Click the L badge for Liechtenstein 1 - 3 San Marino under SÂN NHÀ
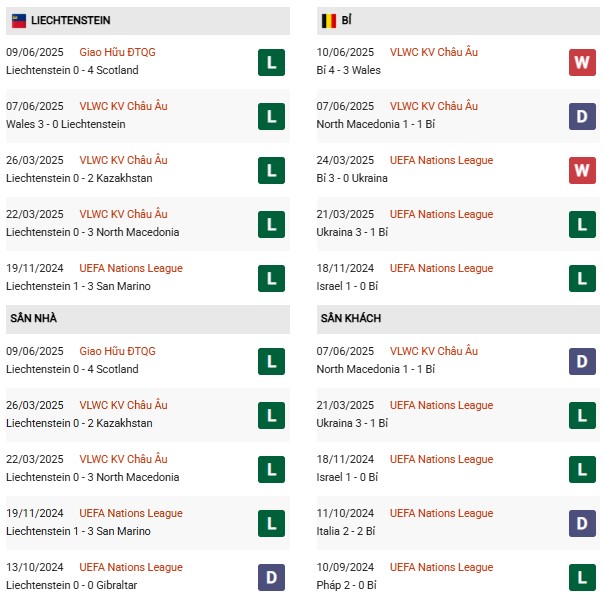This screenshot has height=600, width=604. [271, 523]
